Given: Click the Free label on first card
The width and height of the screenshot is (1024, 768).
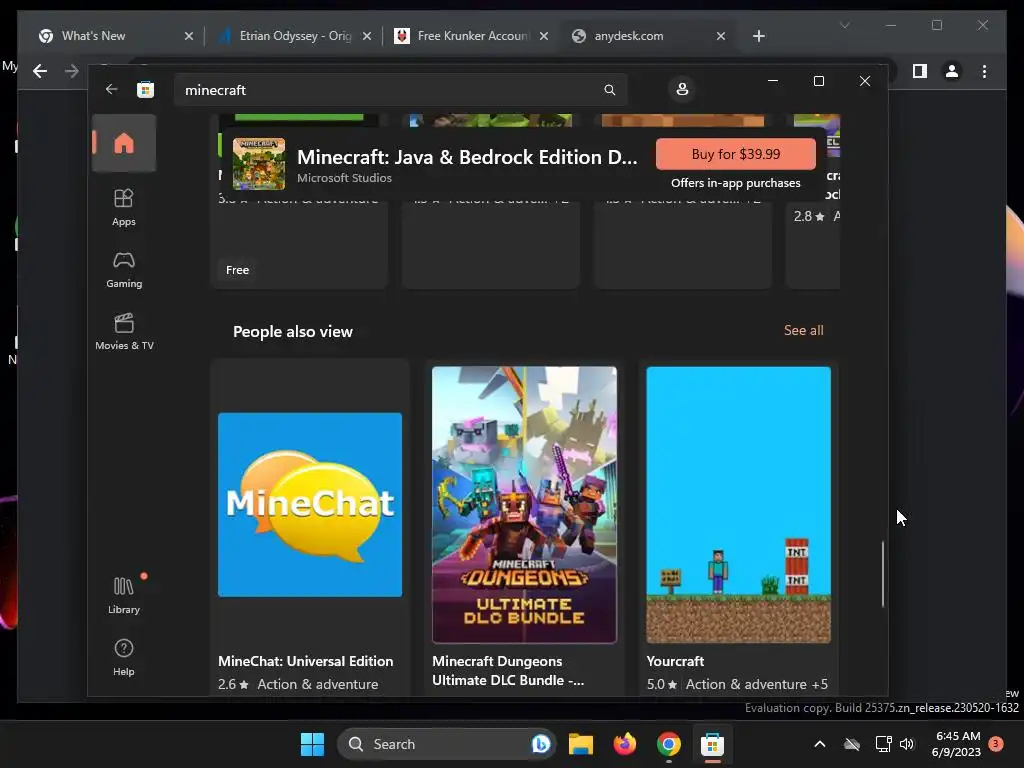Looking at the screenshot, I should 237,270.
